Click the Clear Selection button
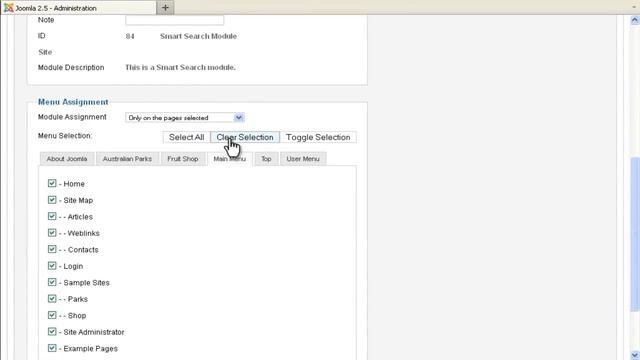 click(245, 137)
